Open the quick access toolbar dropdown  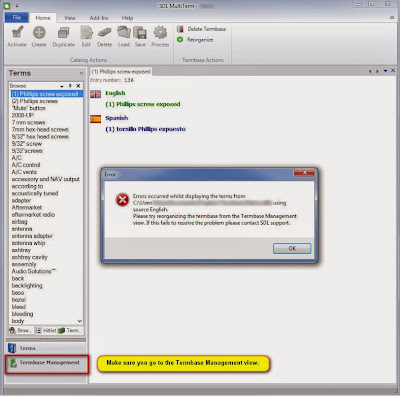point(17,6)
